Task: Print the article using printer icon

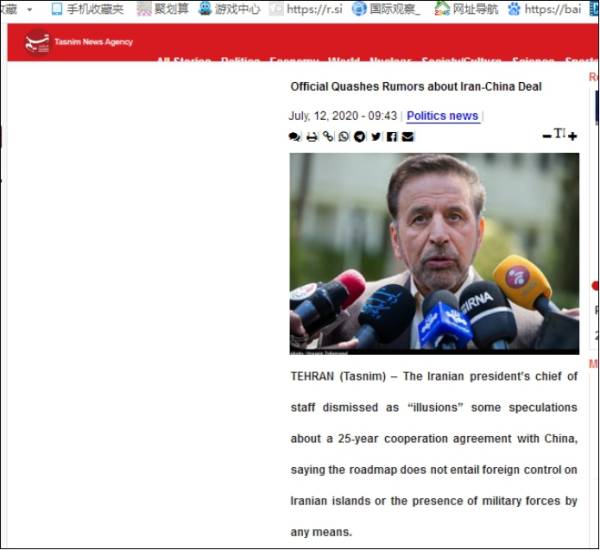Action: 312,137
